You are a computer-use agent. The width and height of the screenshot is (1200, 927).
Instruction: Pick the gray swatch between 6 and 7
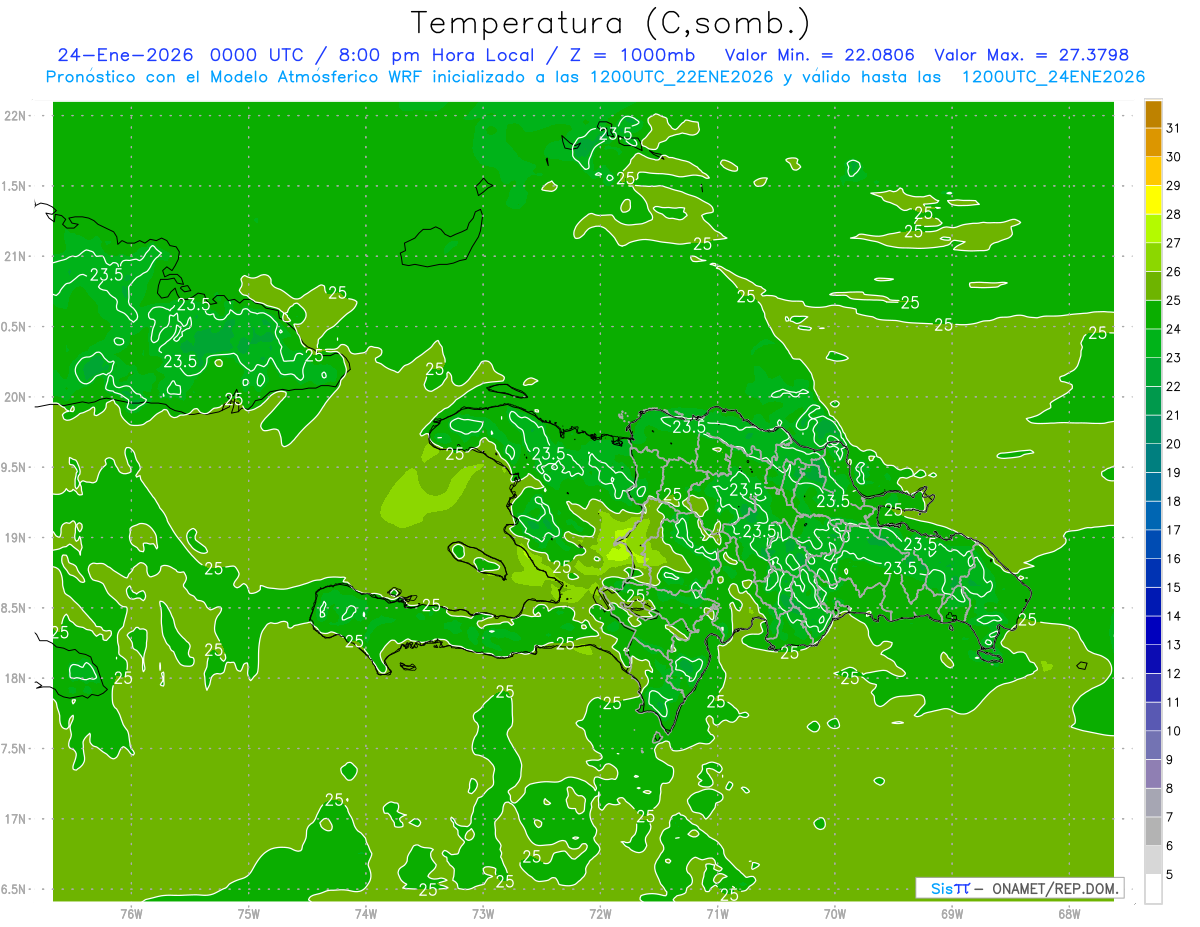[1153, 832]
